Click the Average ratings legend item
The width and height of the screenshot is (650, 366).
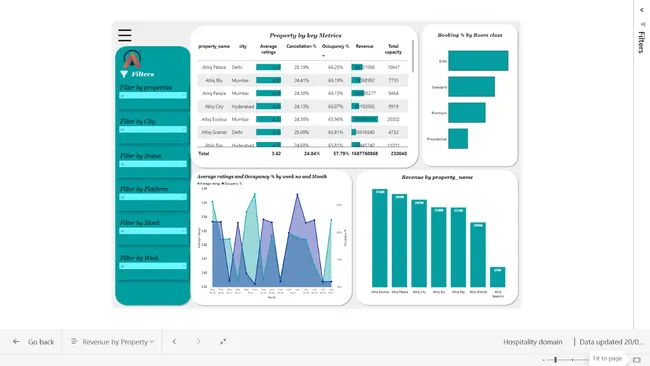209,183
